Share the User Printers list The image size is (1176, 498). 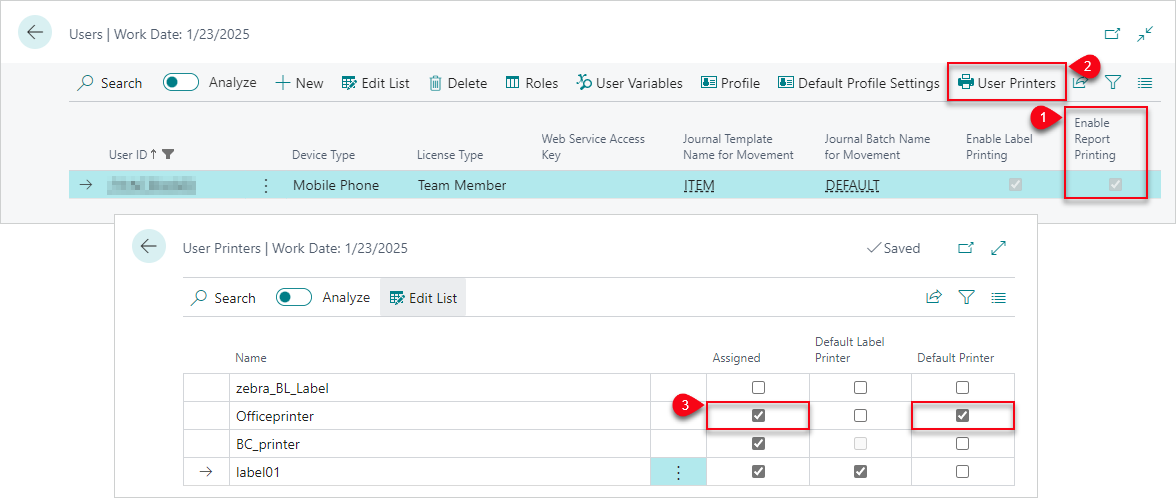pos(934,297)
